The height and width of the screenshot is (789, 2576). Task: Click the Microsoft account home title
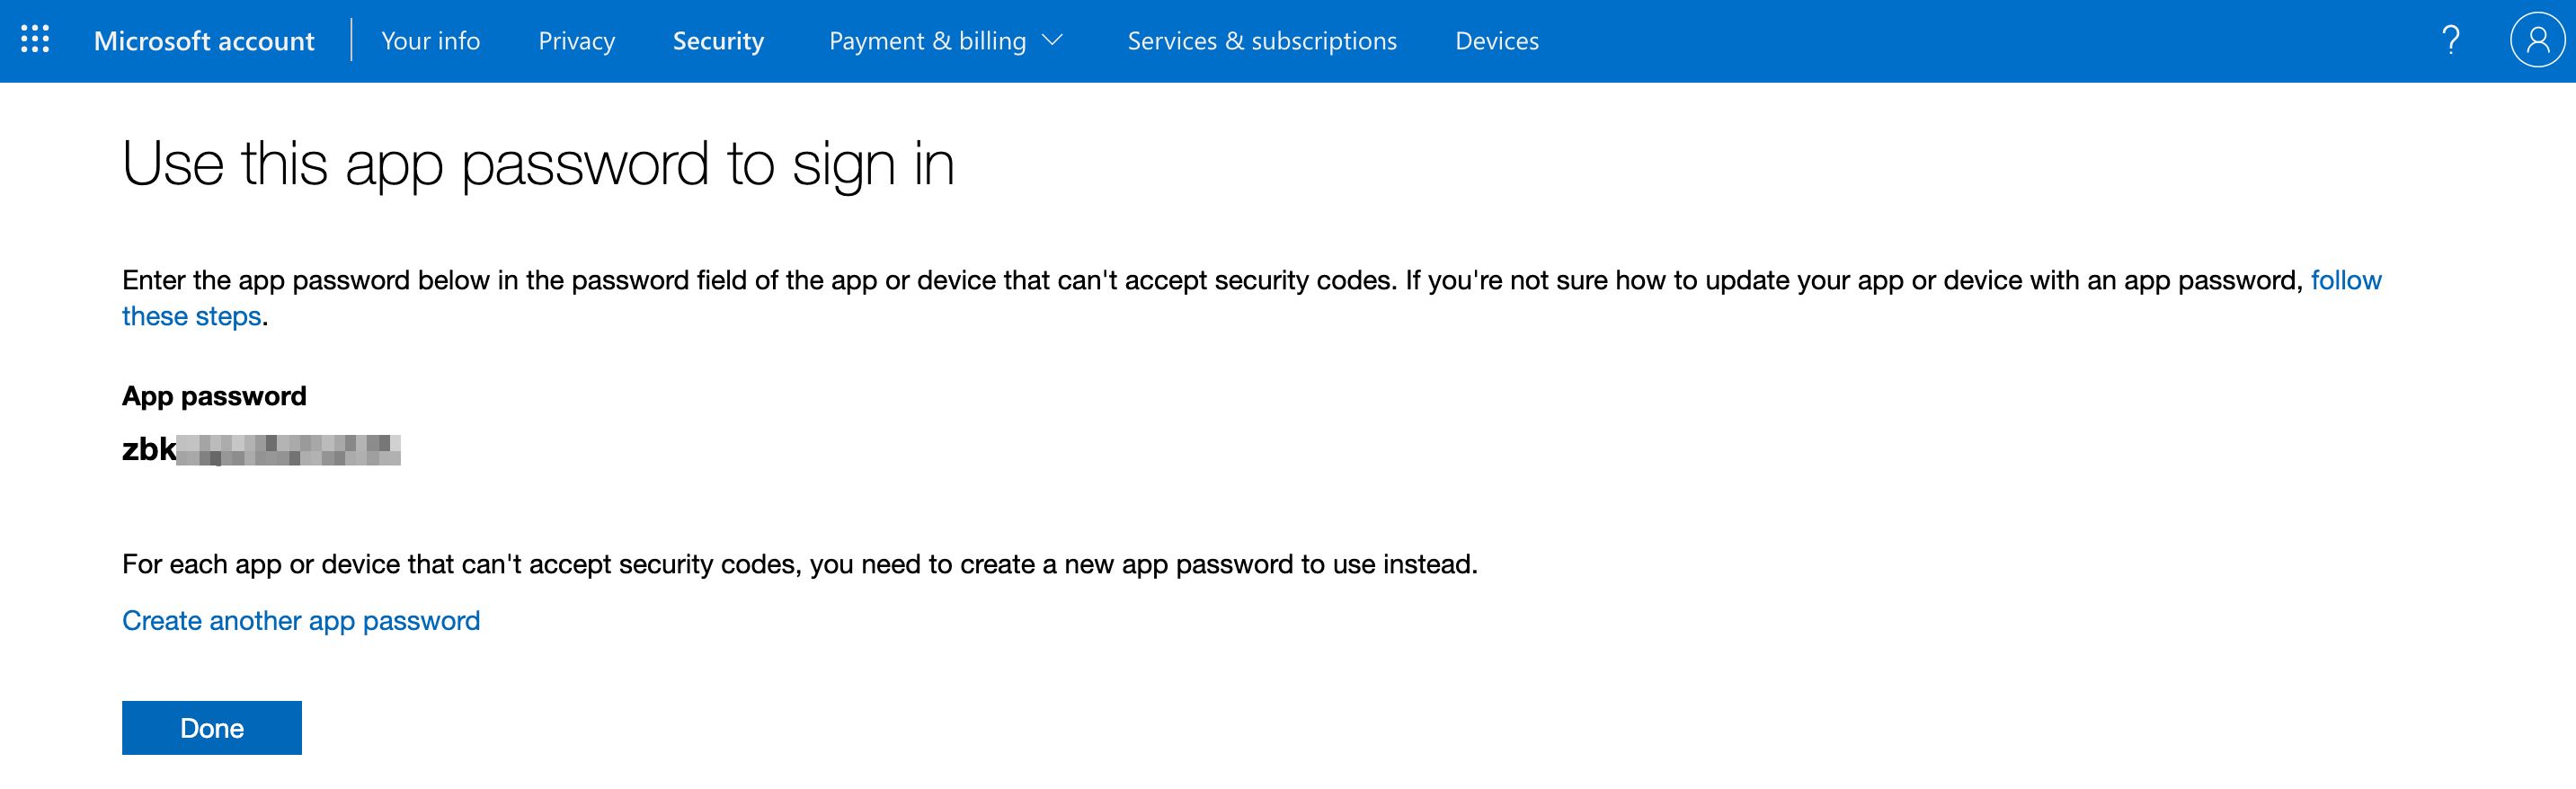coord(204,41)
